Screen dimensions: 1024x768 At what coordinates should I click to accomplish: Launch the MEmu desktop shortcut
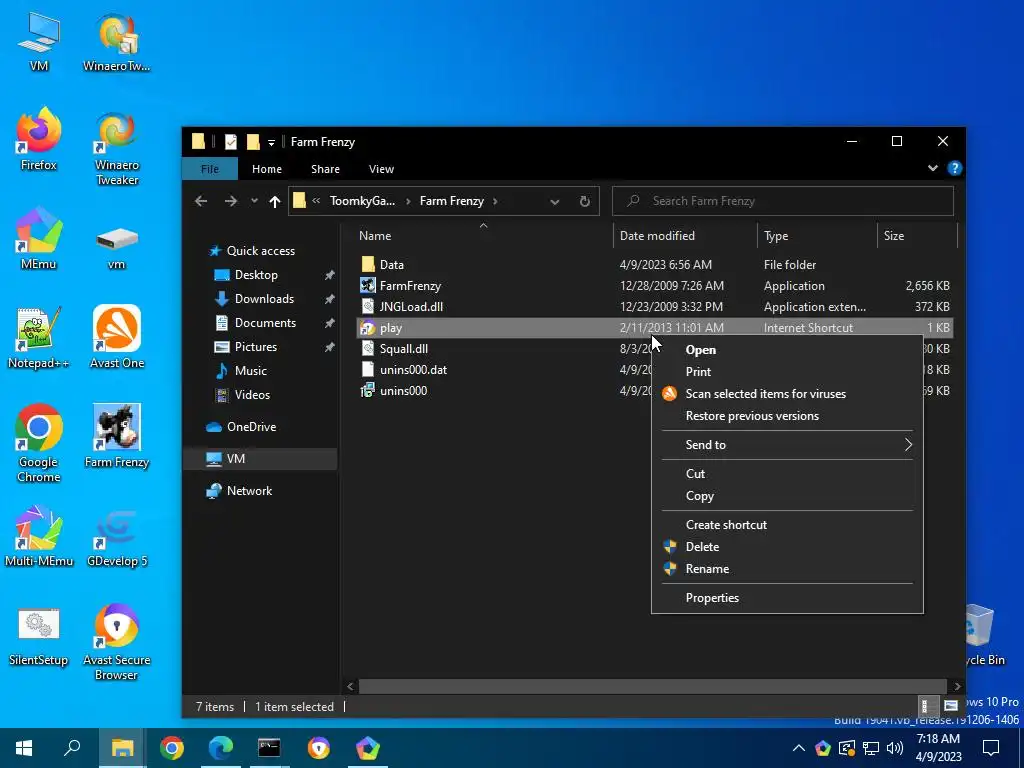(39, 239)
